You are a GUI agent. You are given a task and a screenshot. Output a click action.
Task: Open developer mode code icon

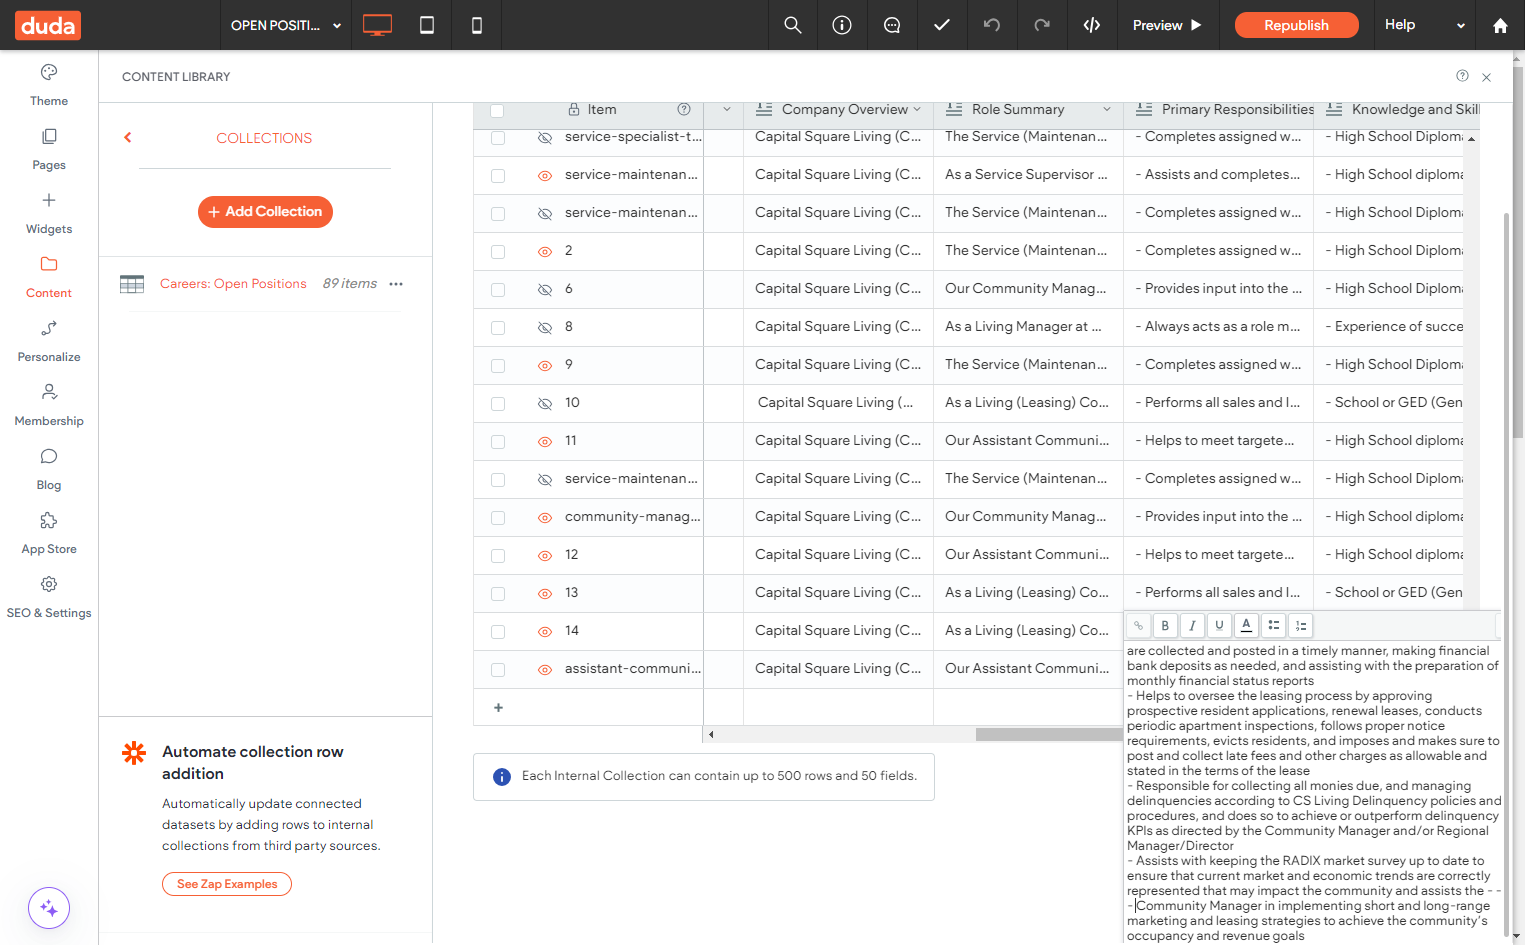coord(1092,25)
